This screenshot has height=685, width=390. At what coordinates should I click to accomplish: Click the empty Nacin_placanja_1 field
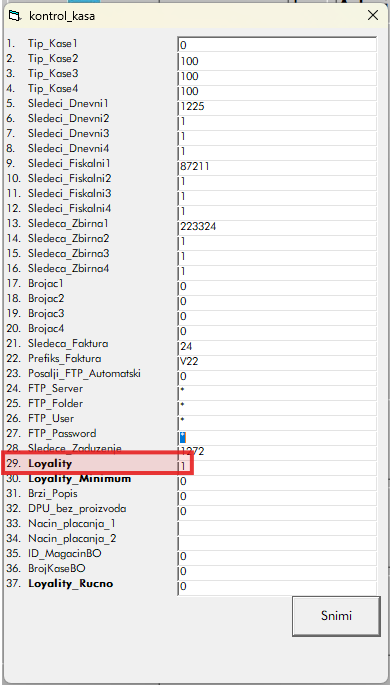(277, 526)
